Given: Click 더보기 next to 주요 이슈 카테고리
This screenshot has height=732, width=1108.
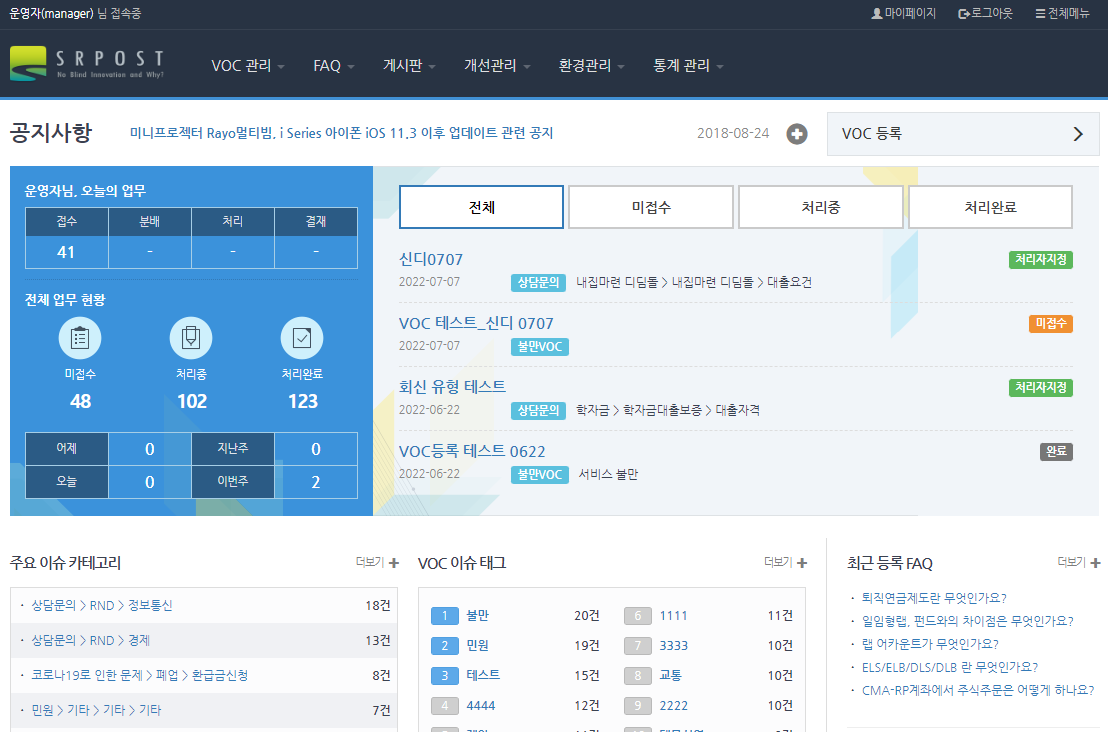Looking at the screenshot, I should tap(377, 563).
